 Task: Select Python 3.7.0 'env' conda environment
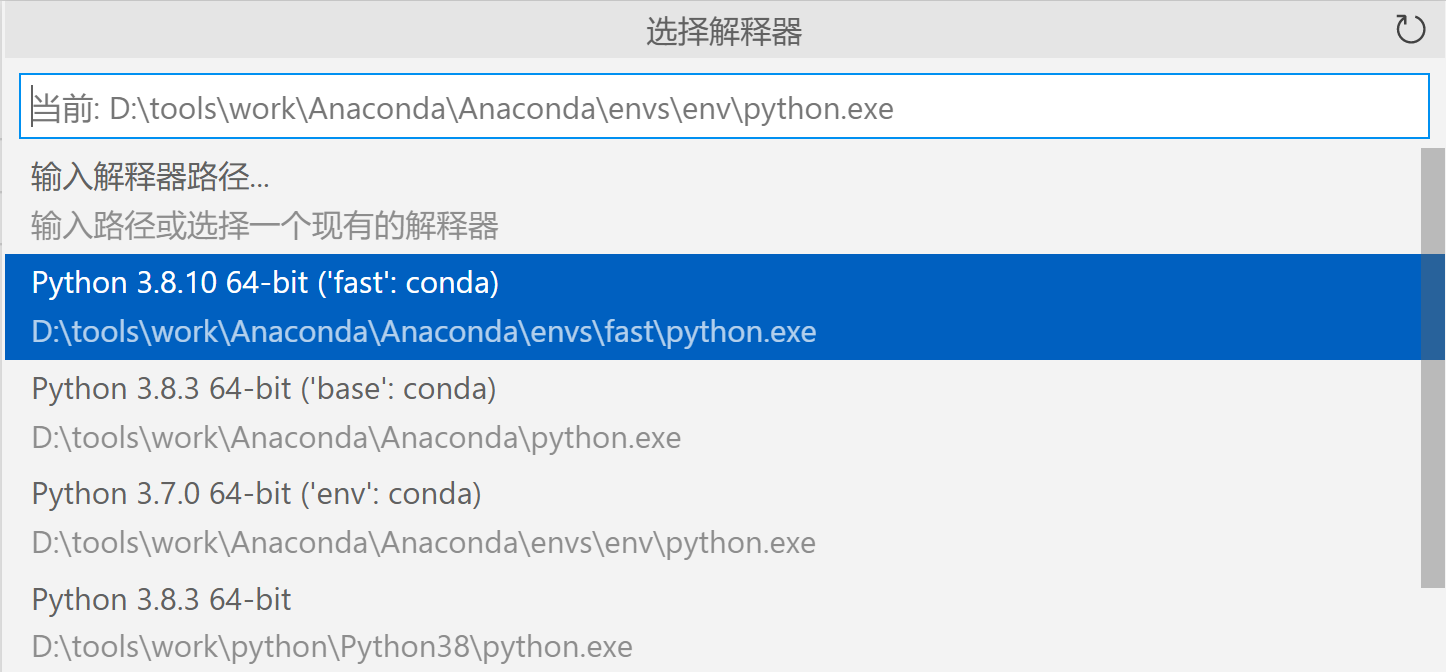[x=256, y=493]
